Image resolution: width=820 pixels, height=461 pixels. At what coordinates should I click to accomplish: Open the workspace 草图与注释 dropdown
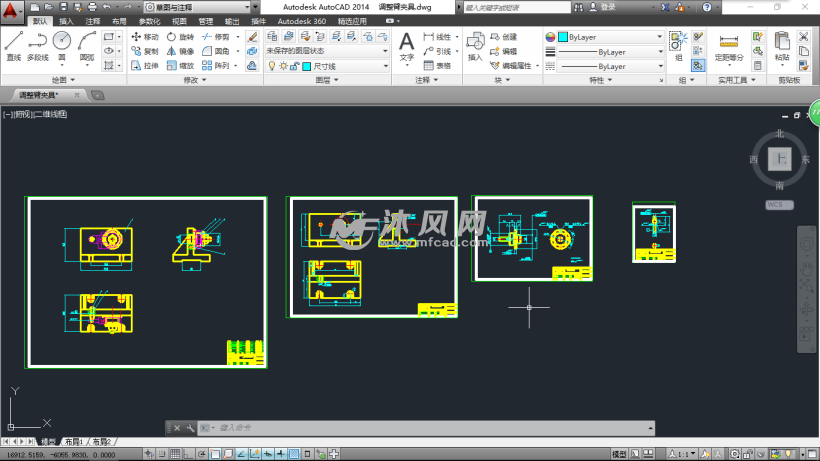tap(198, 7)
